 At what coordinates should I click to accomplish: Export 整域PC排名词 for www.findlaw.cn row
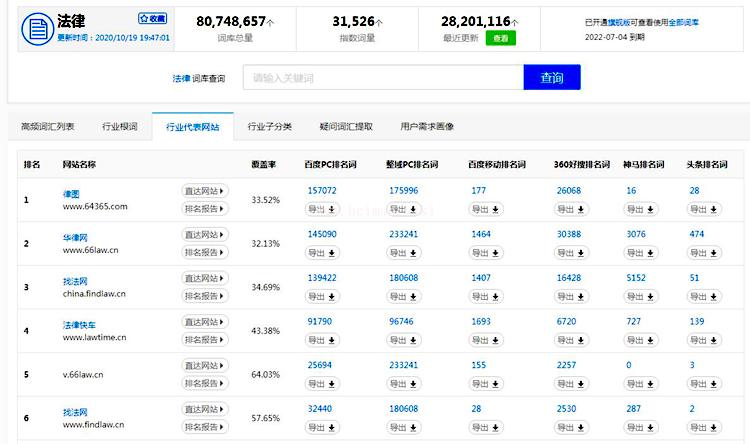[404, 428]
